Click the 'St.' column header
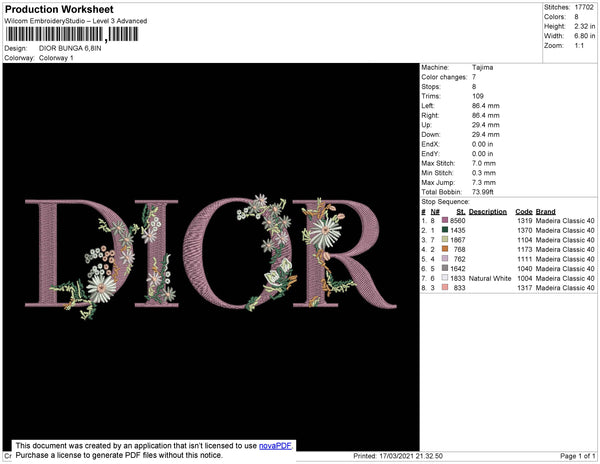Screen dimensions: 600x464 pos(461,212)
